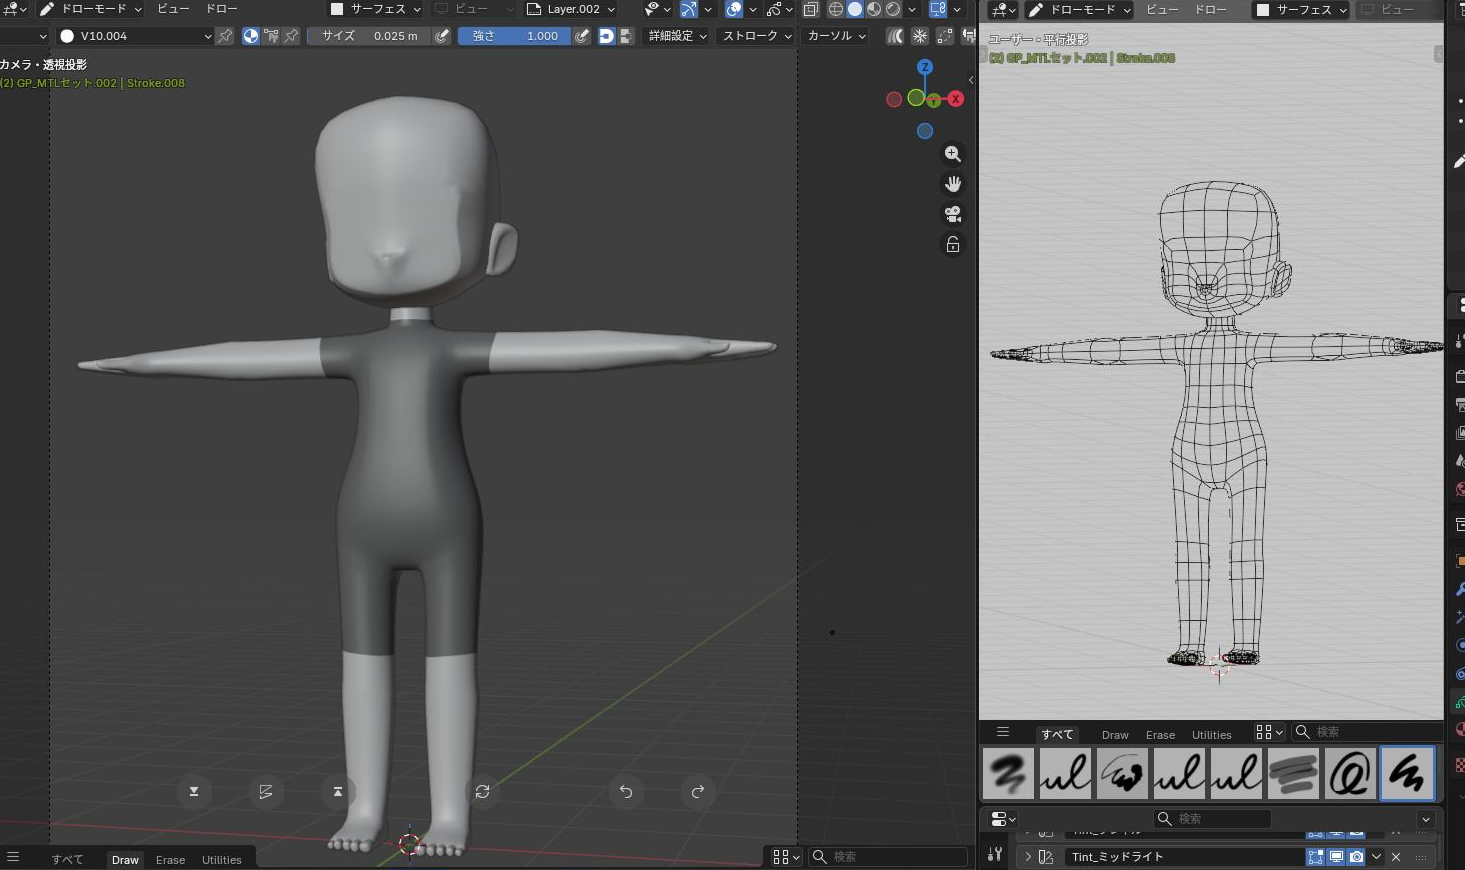Open the ストローク dropdown menu
Image resolution: width=1465 pixels, height=870 pixels.
click(757, 36)
